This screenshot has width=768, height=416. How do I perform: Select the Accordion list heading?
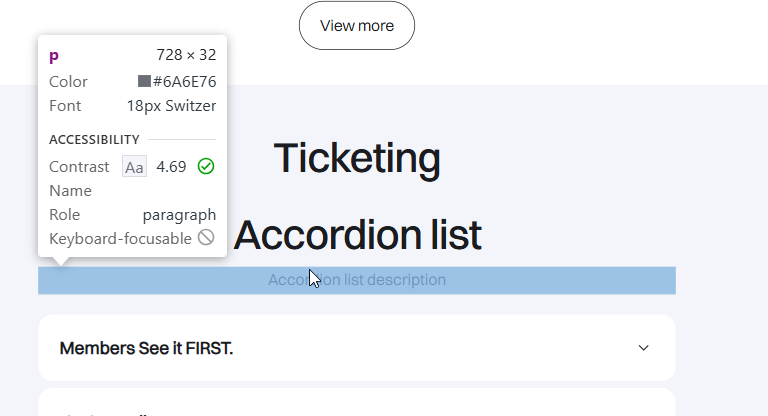click(x=357, y=235)
